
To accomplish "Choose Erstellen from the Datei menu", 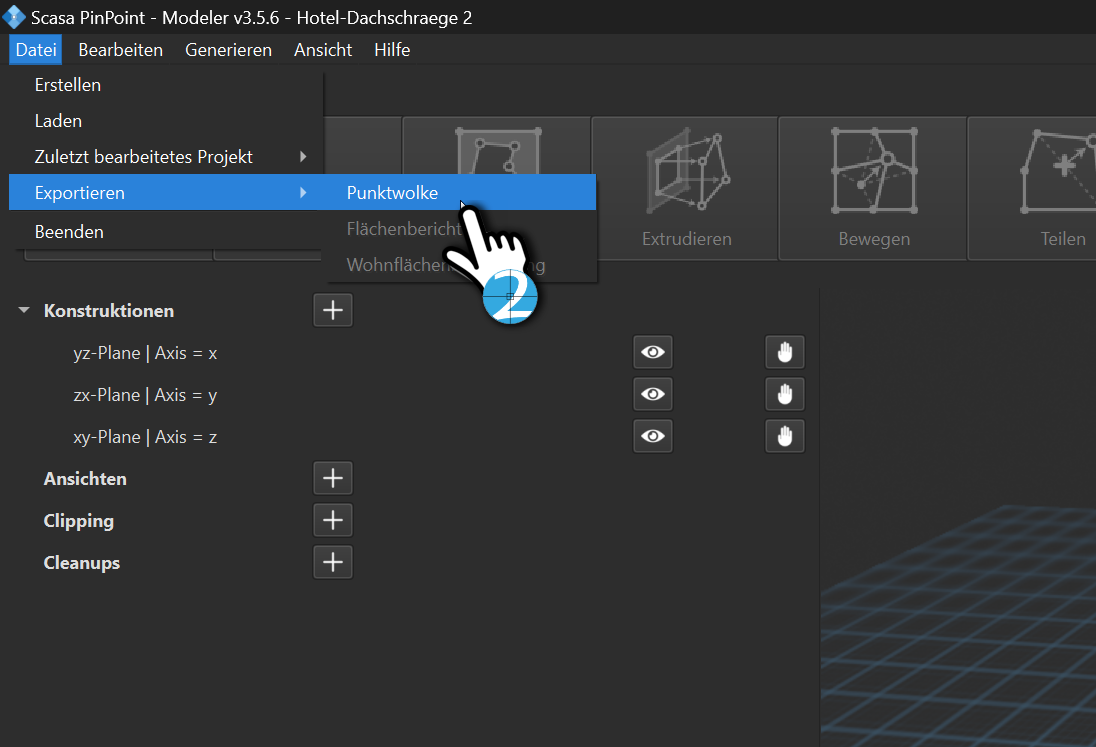I will click(x=166, y=85).
